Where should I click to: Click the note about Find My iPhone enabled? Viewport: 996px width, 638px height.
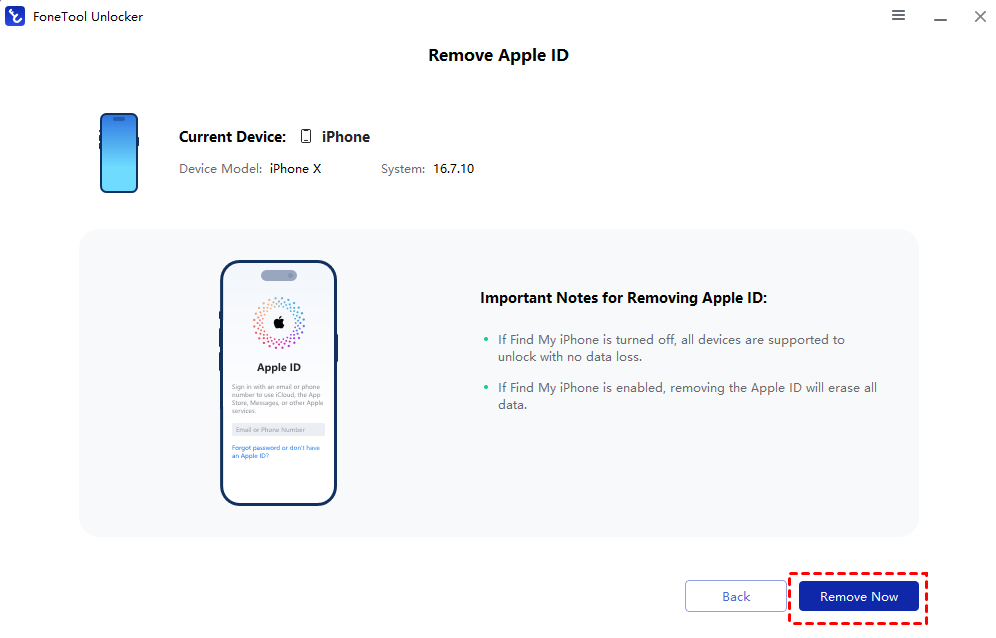[686, 396]
